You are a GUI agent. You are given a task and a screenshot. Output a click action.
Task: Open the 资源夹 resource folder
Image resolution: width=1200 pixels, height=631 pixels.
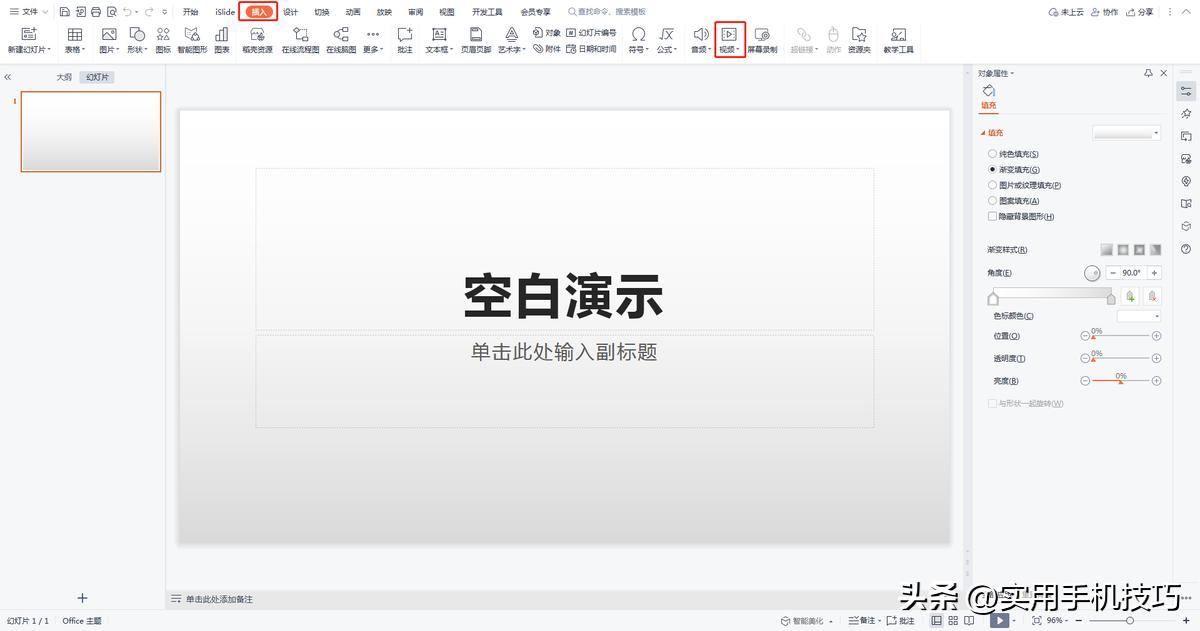[x=859, y=40]
